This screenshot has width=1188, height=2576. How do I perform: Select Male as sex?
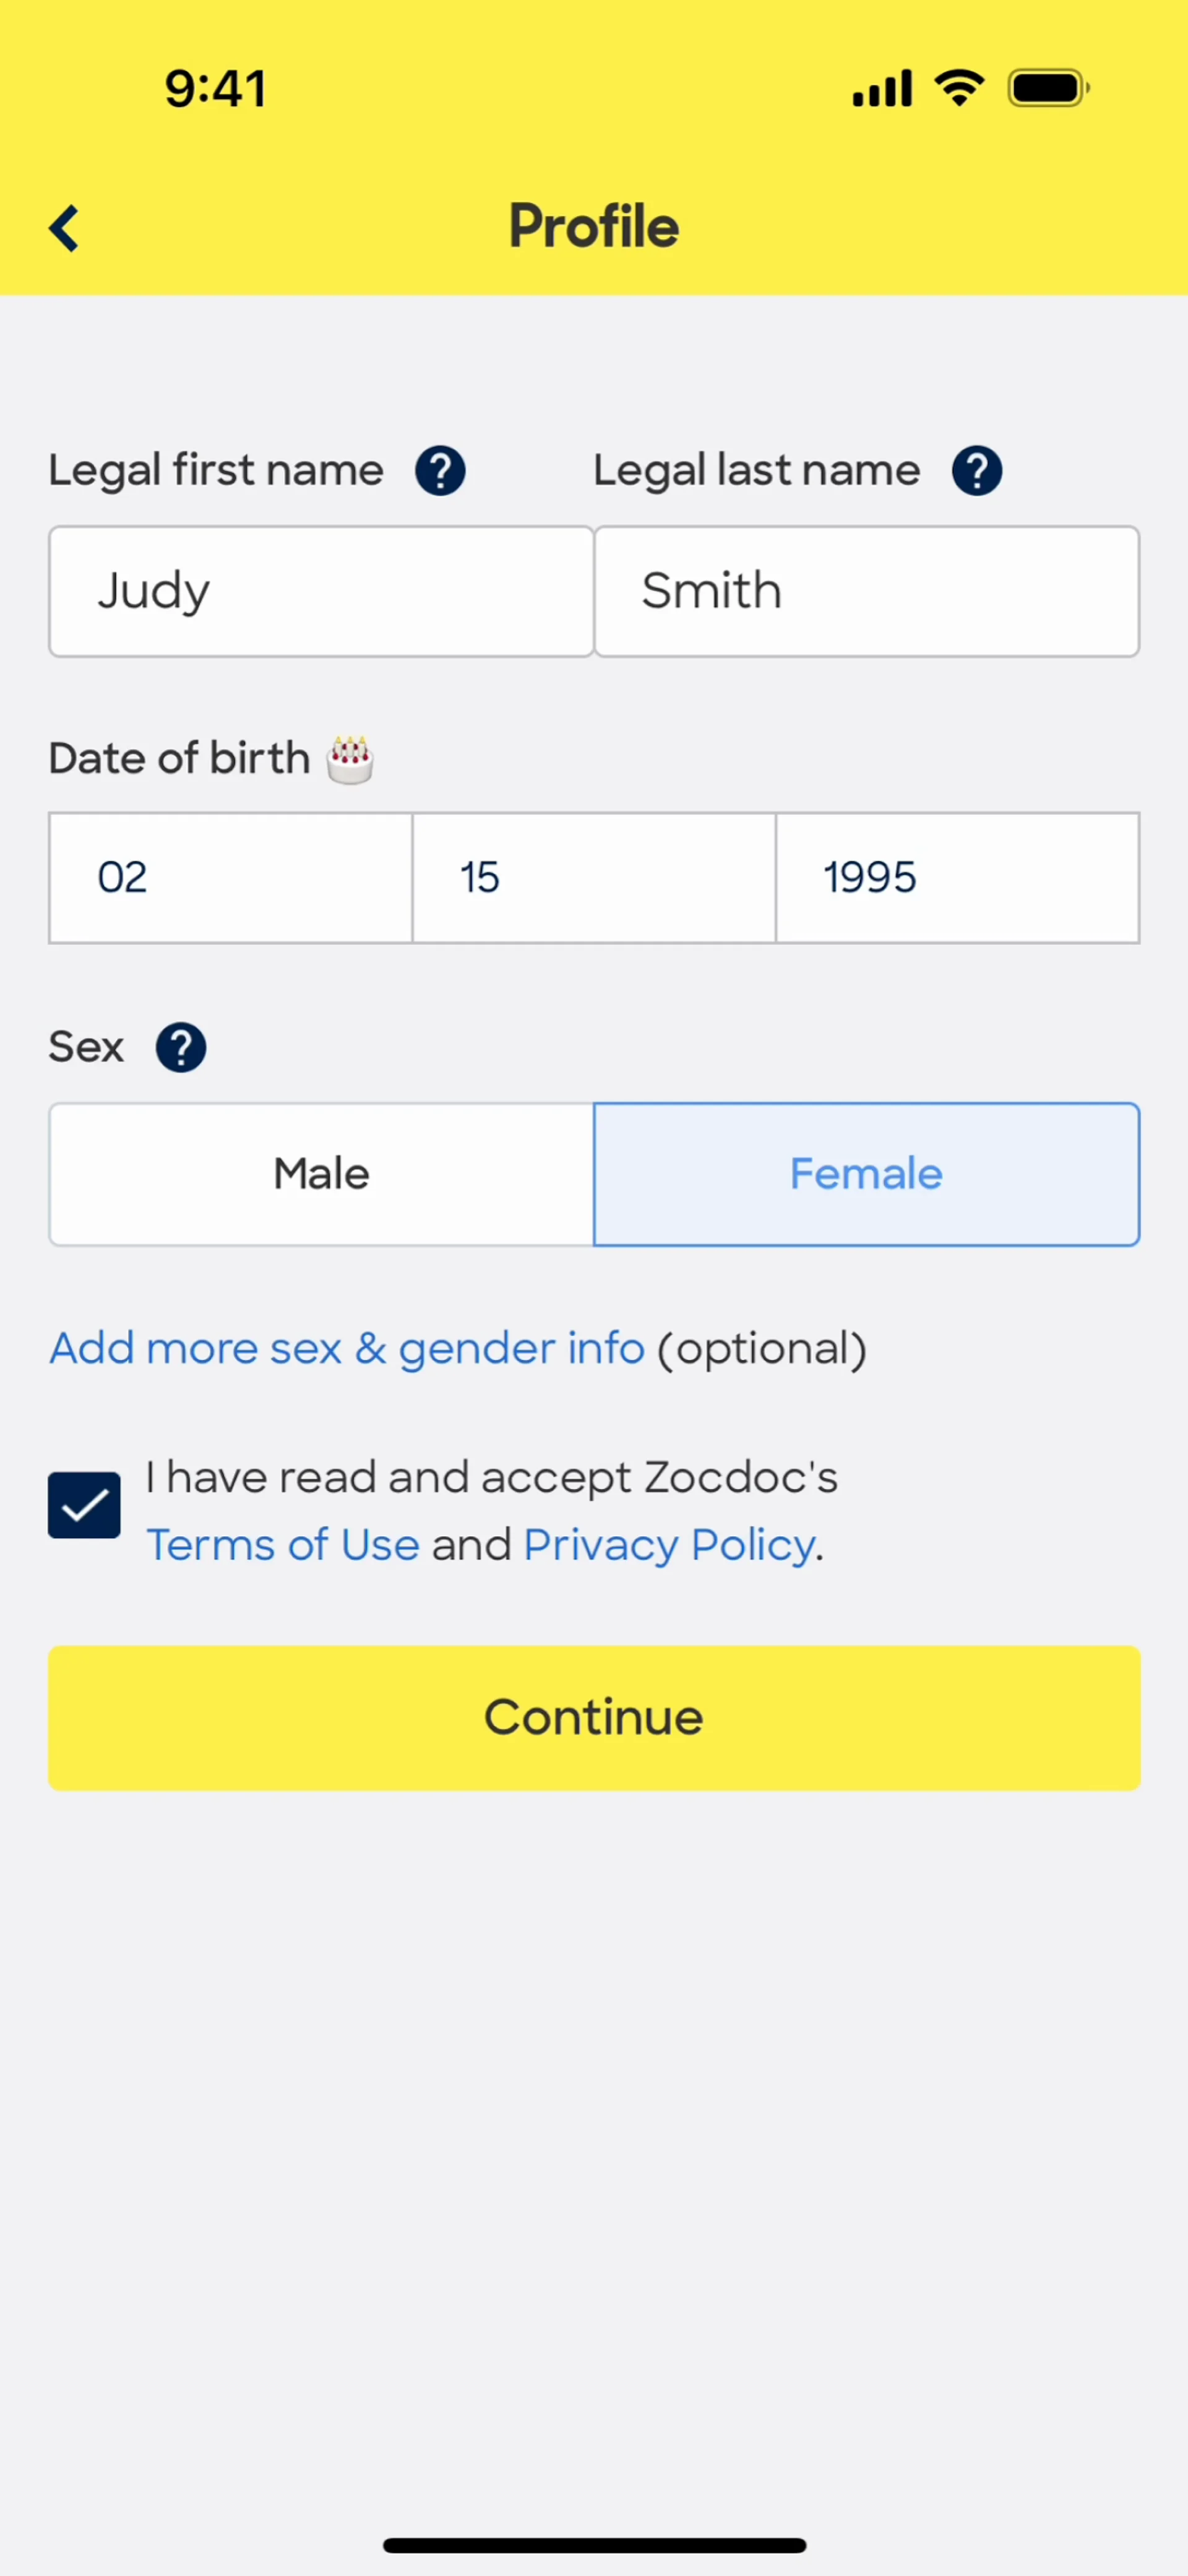[x=321, y=1174]
